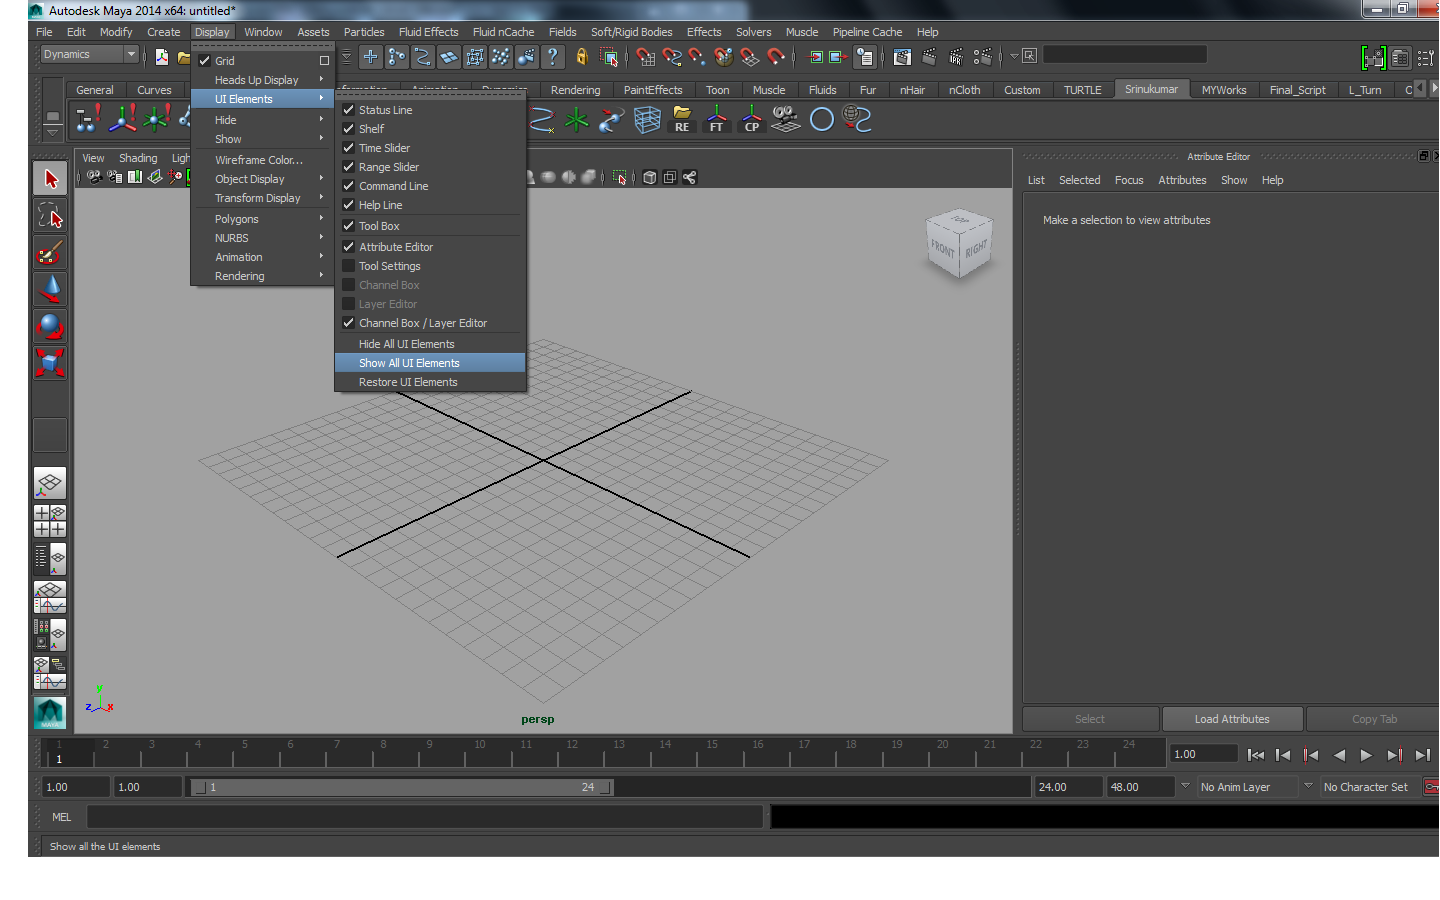Open the Dynamics menu set dropdown
Image resolution: width=1440 pixels, height=900 pixels.
tap(90, 55)
